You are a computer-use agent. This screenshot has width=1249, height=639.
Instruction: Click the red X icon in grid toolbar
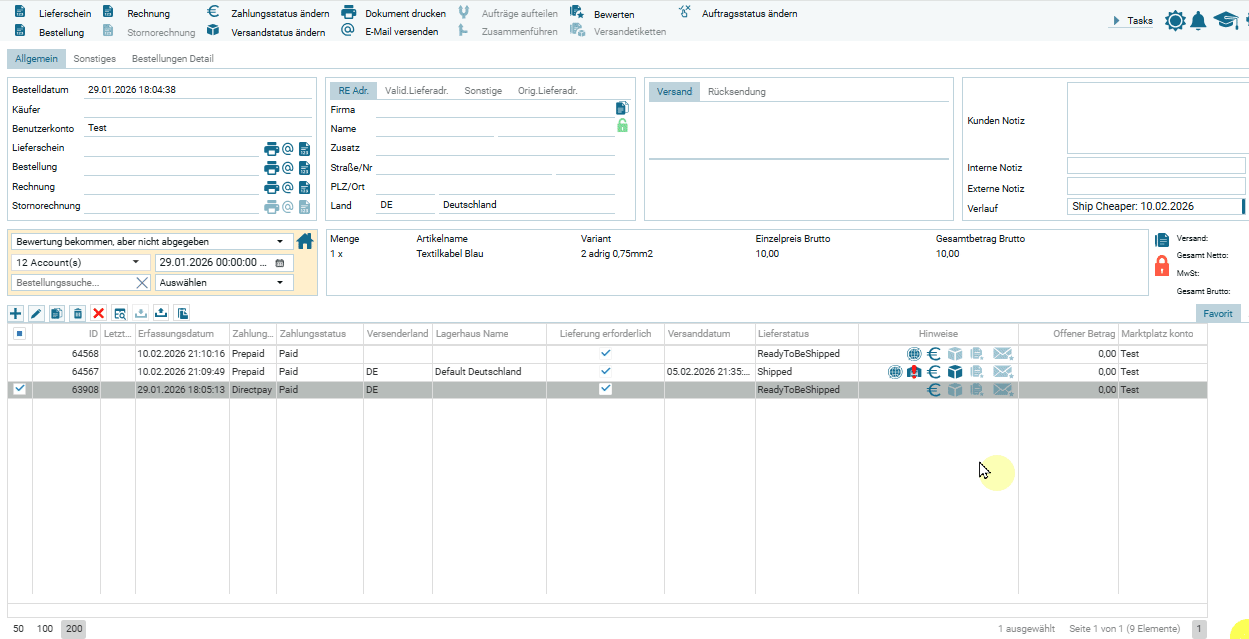(x=98, y=314)
